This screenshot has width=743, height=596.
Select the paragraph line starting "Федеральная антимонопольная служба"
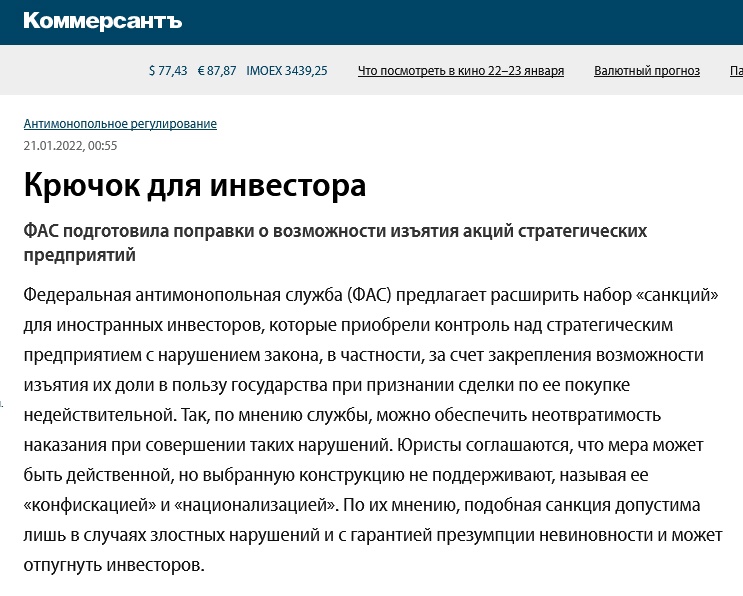tap(371, 295)
